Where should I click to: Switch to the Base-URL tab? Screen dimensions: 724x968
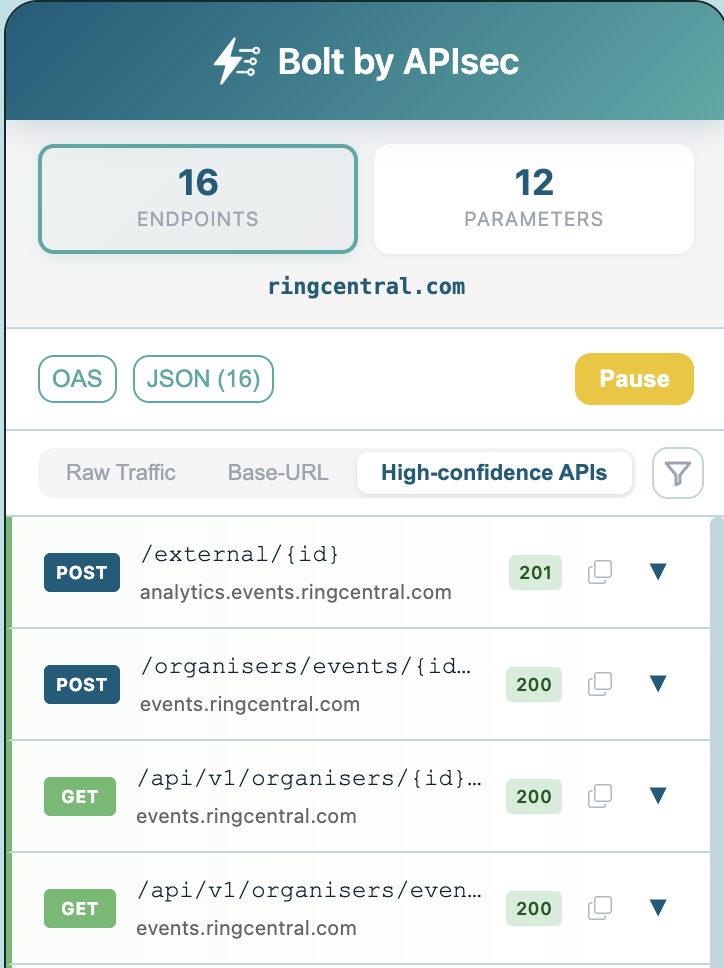pos(278,472)
